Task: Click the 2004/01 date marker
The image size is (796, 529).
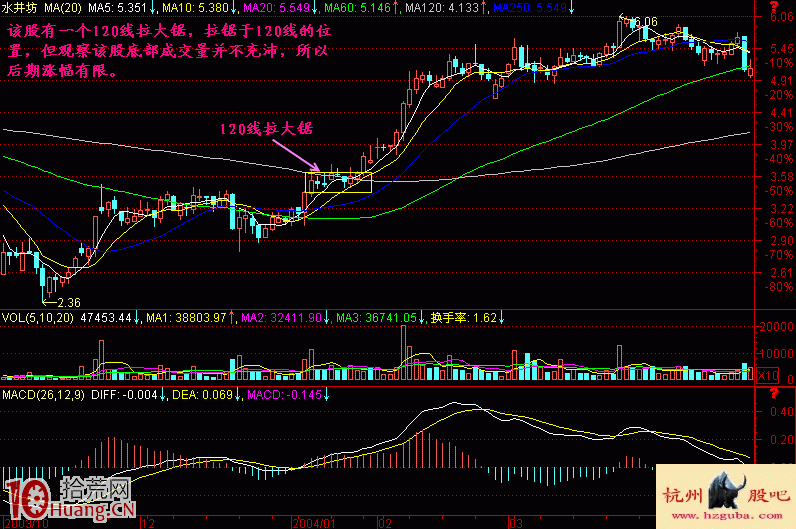Action: 314,523
